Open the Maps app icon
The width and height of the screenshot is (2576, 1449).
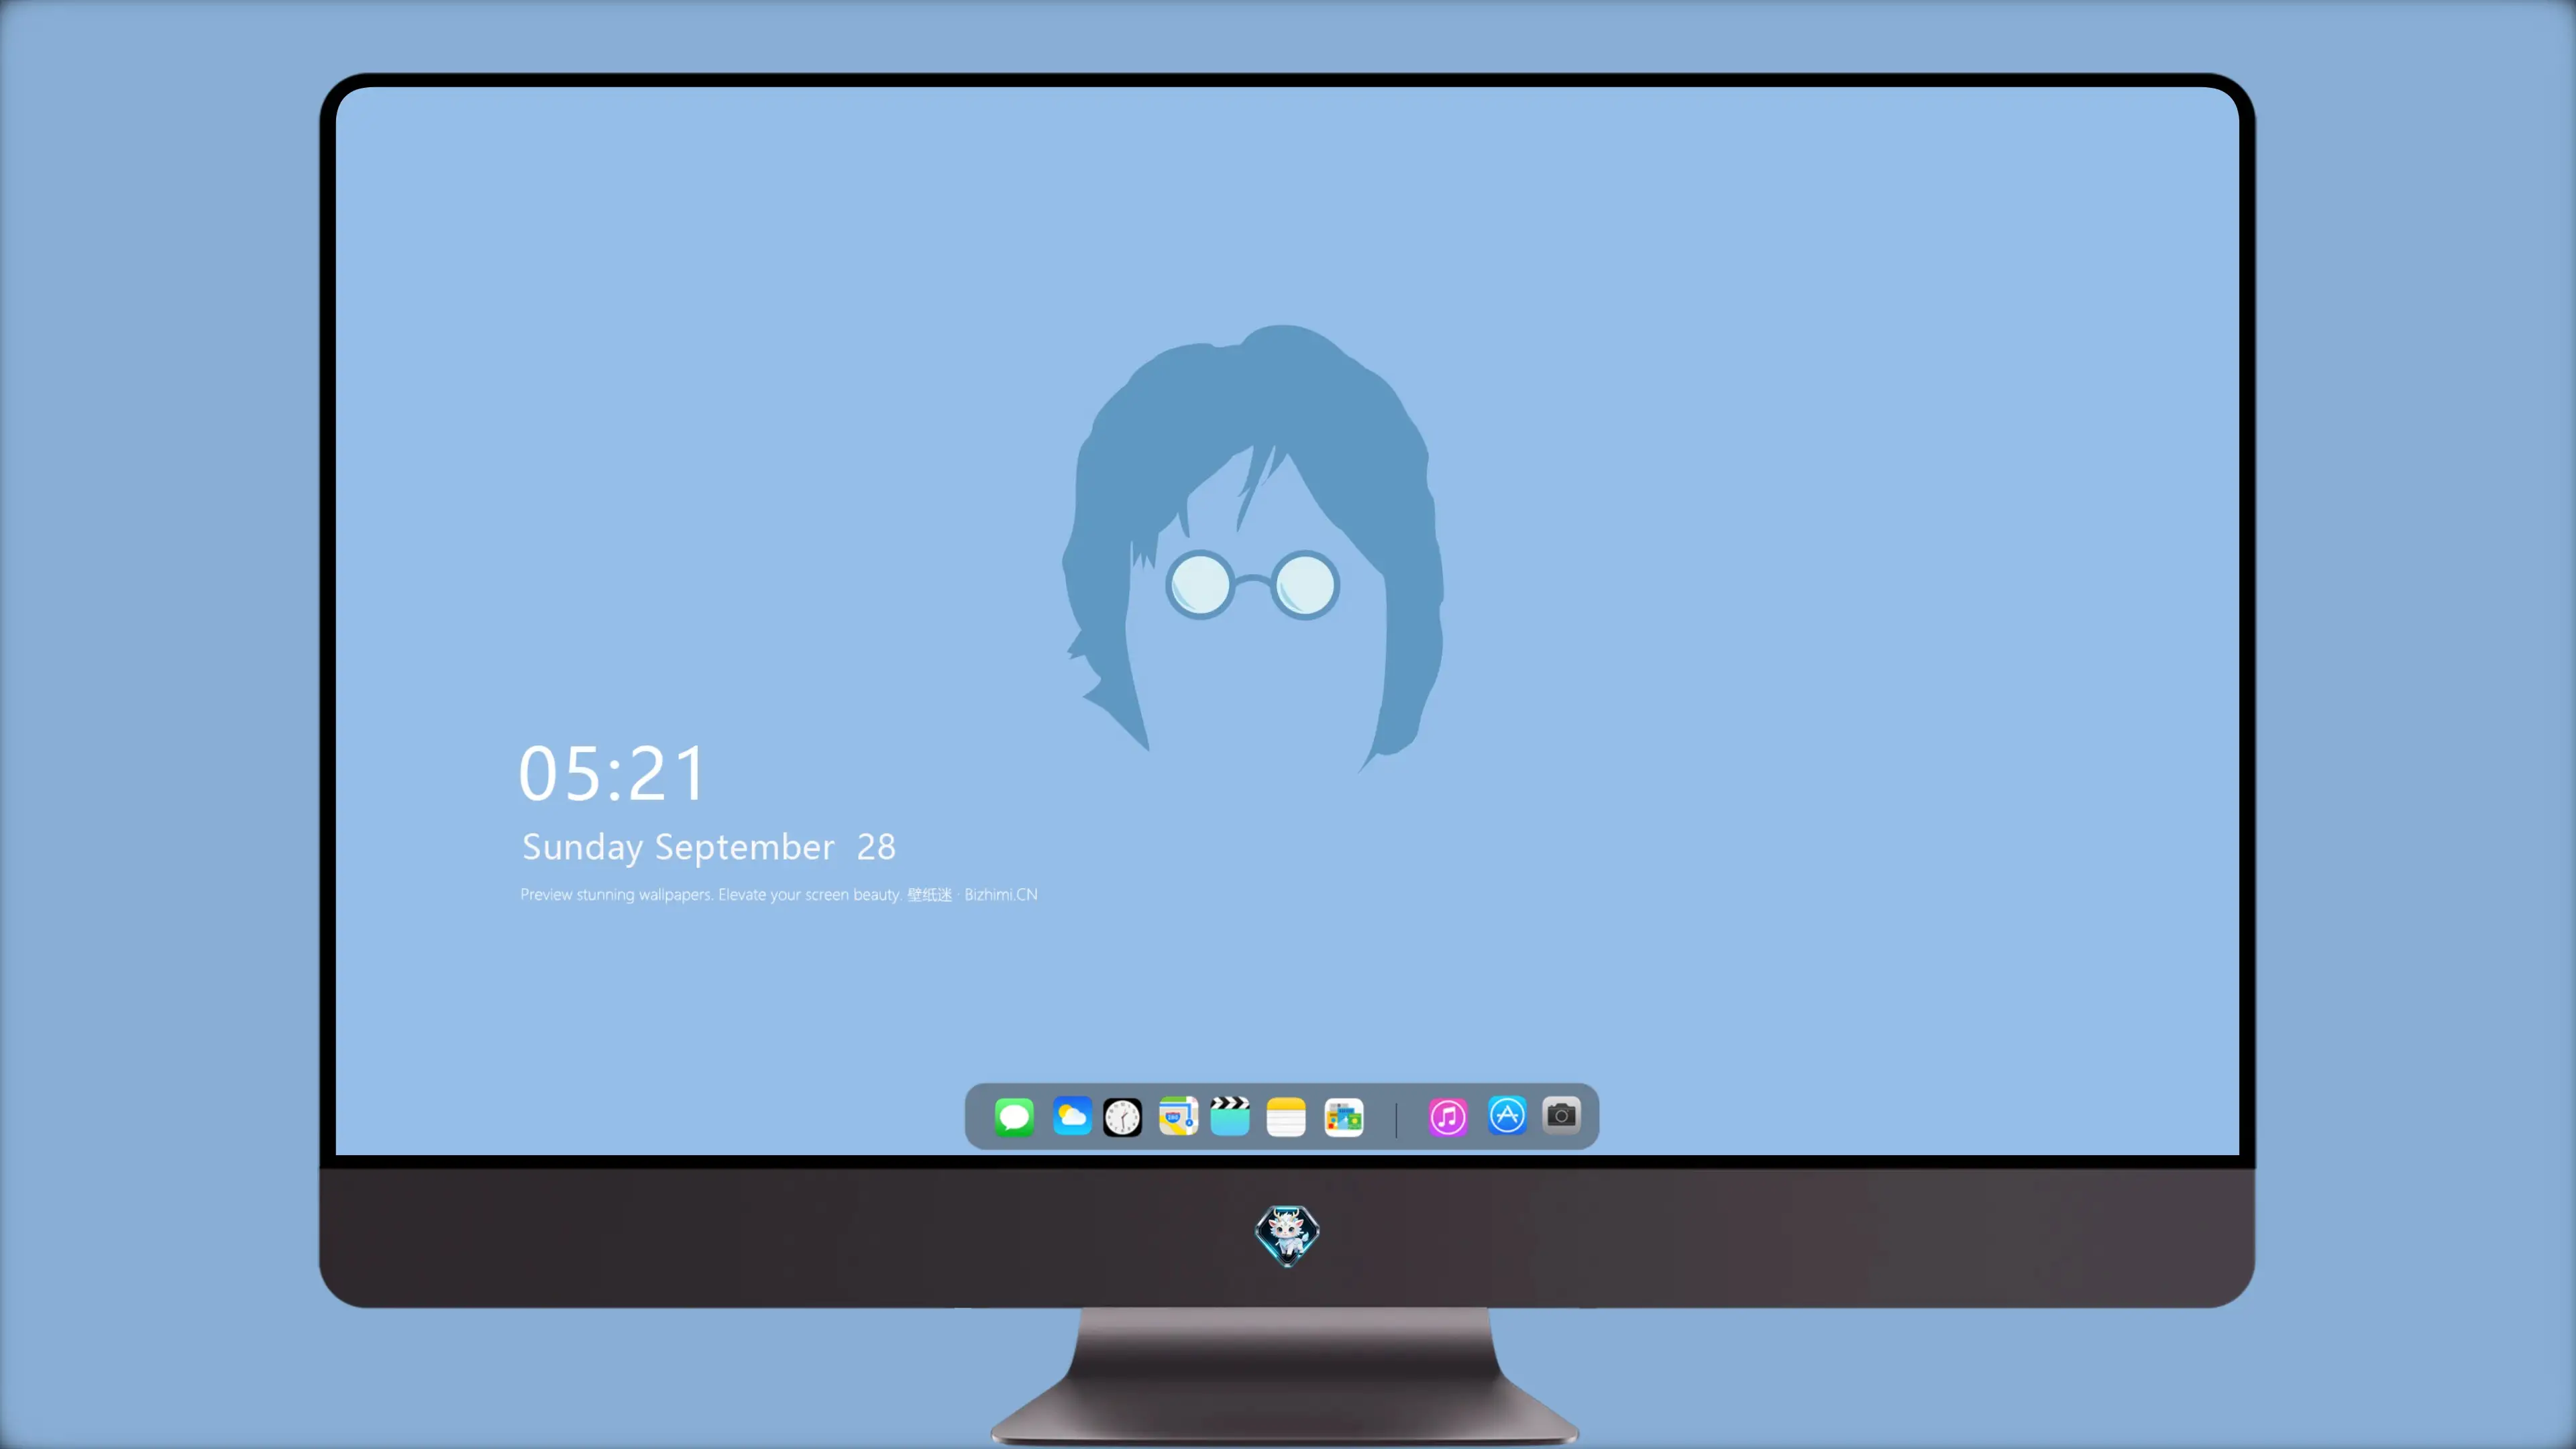pos(1178,1116)
